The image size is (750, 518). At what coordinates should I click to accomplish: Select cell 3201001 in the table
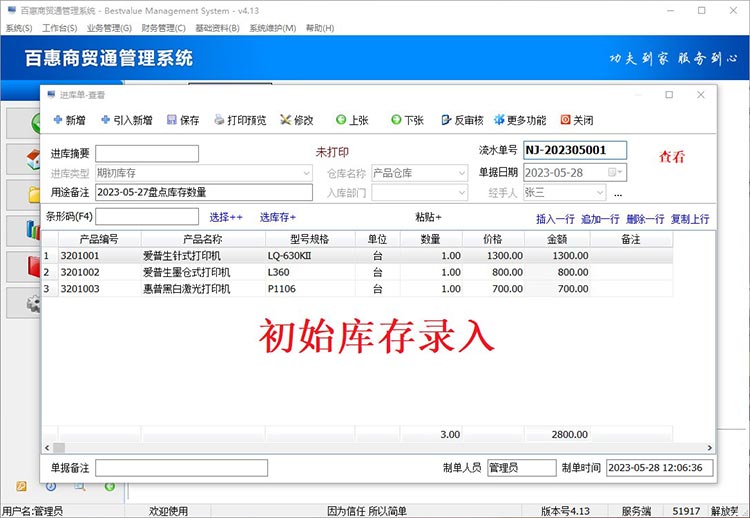tap(99, 256)
